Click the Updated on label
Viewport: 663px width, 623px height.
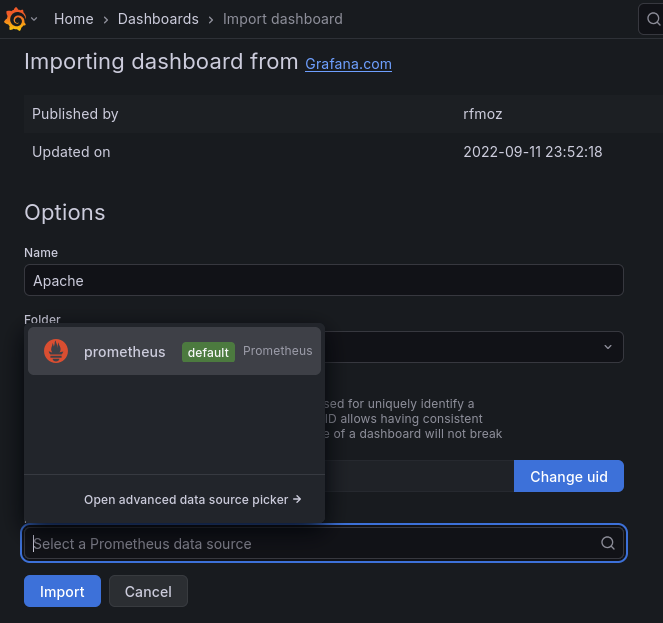pyautogui.click(x=71, y=152)
